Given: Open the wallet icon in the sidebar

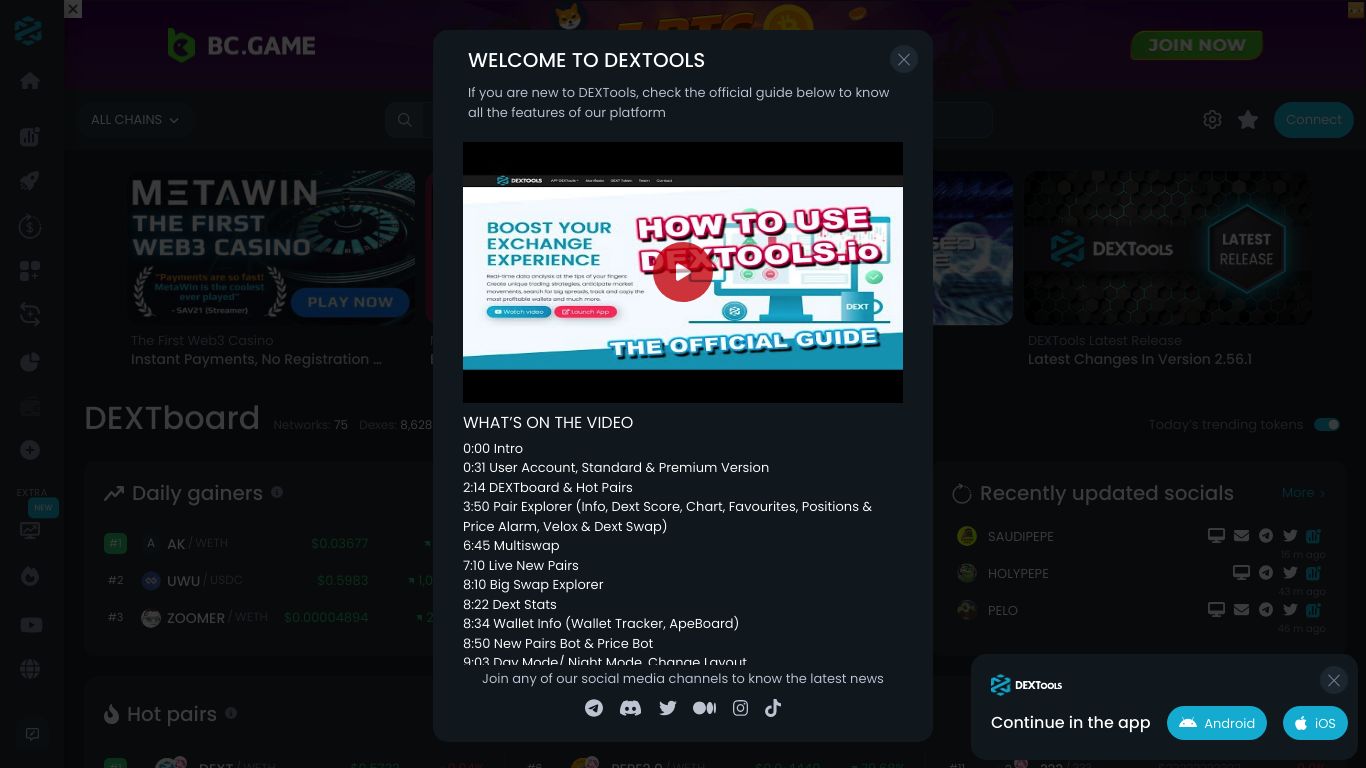Looking at the screenshot, I should pos(30,406).
